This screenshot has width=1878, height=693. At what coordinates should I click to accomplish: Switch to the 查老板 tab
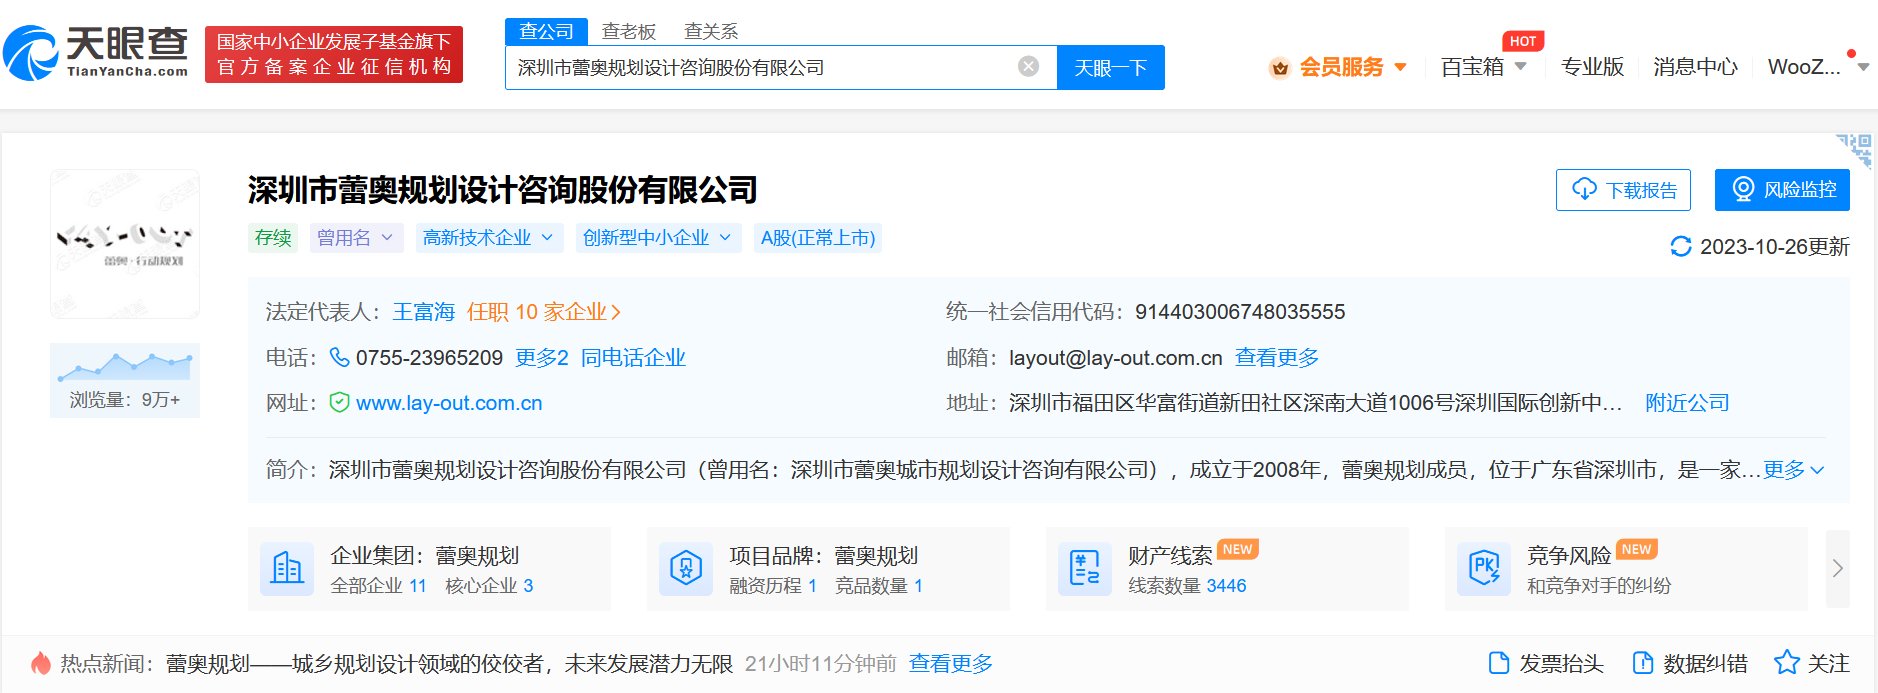tap(628, 31)
